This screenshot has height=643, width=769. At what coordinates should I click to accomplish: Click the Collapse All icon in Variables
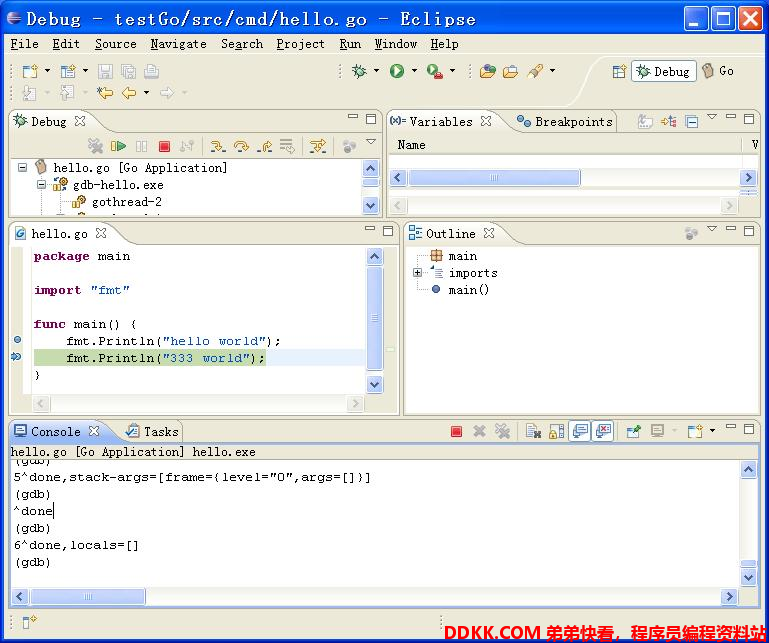(692, 121)
